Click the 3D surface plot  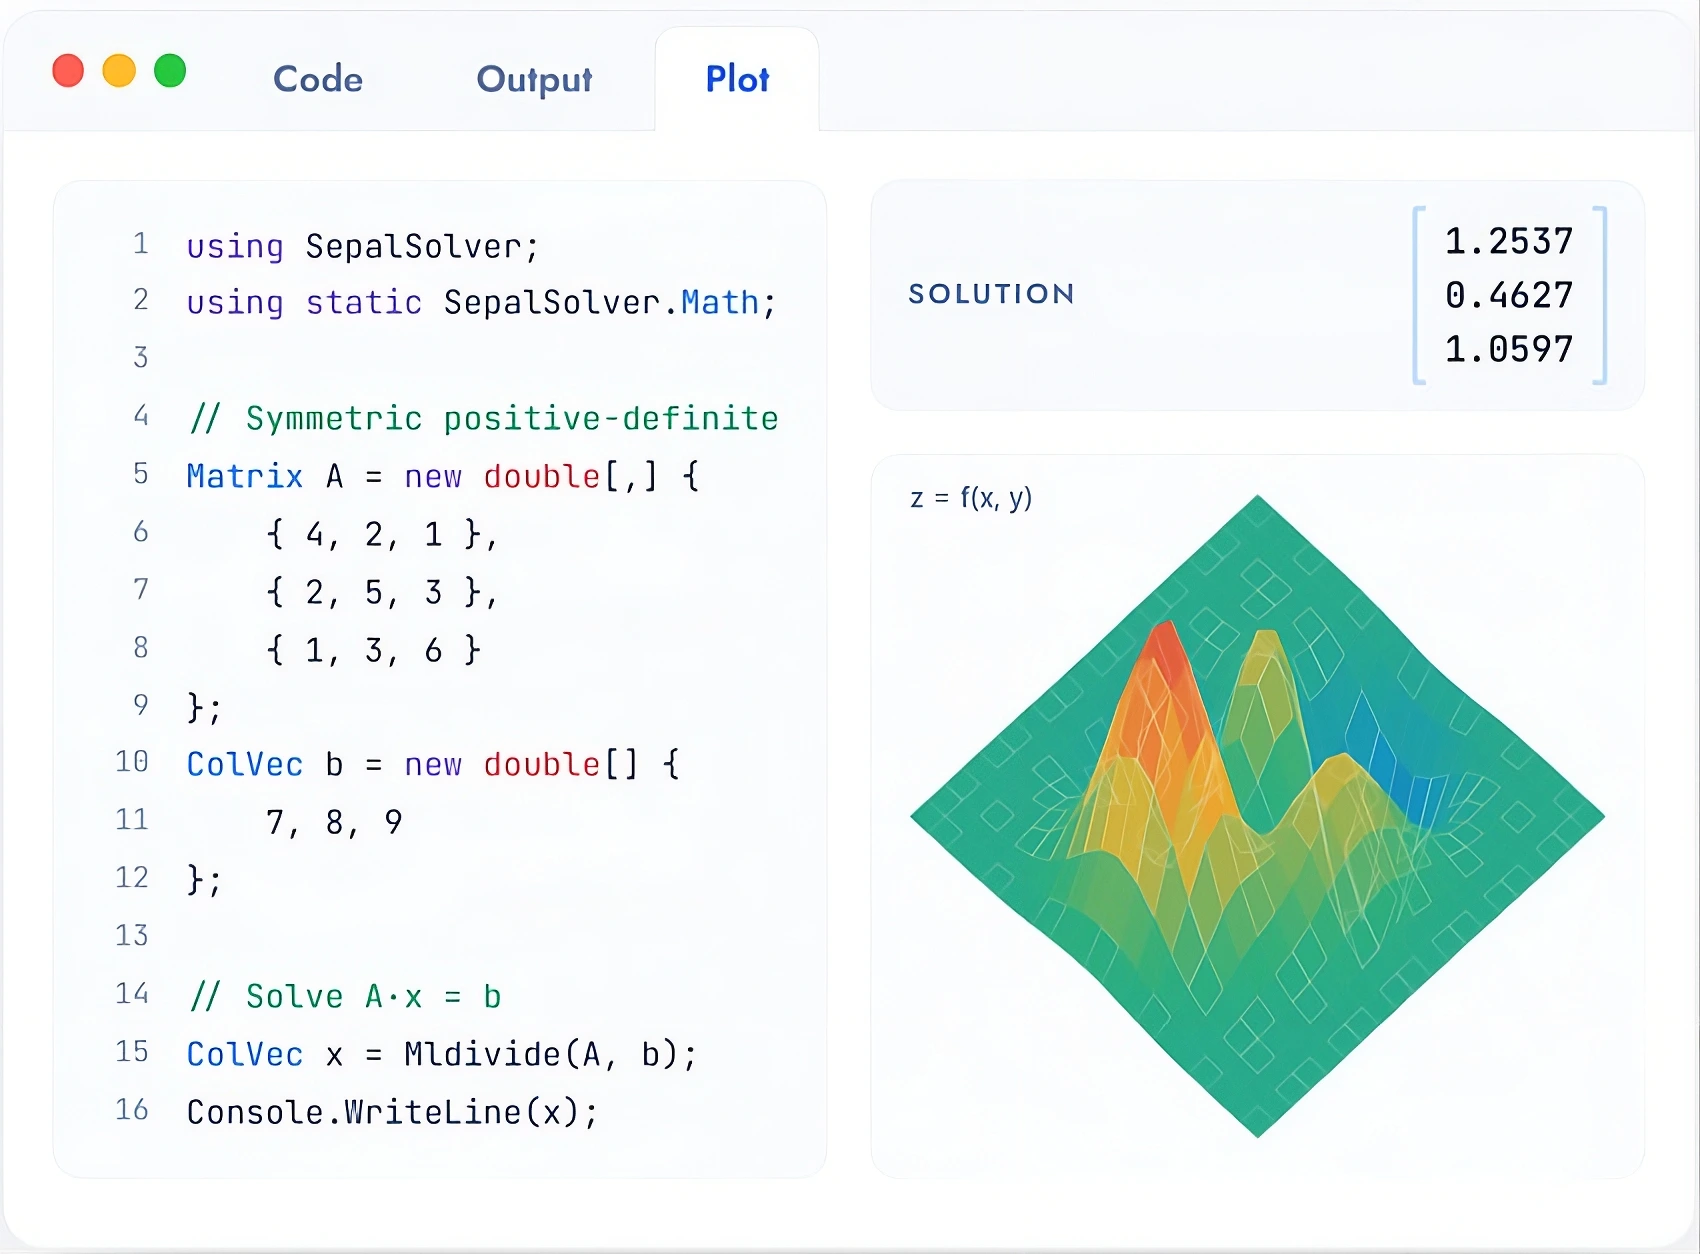tap(1258, 816)
